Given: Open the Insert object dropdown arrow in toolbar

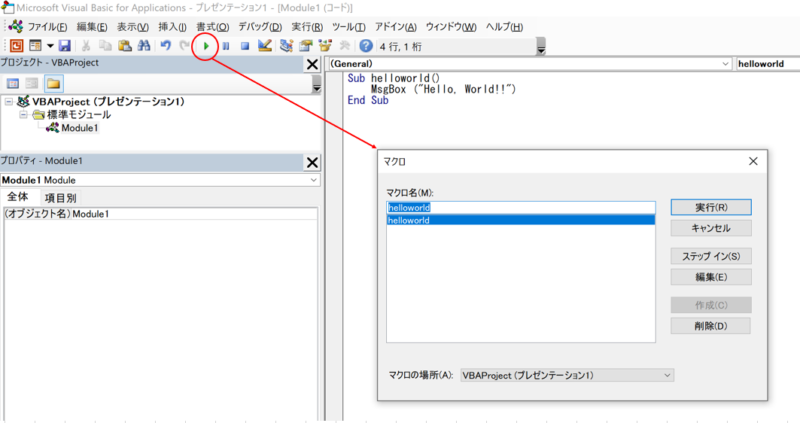Looking at the screenshot, I should click(x=50, y=46).
